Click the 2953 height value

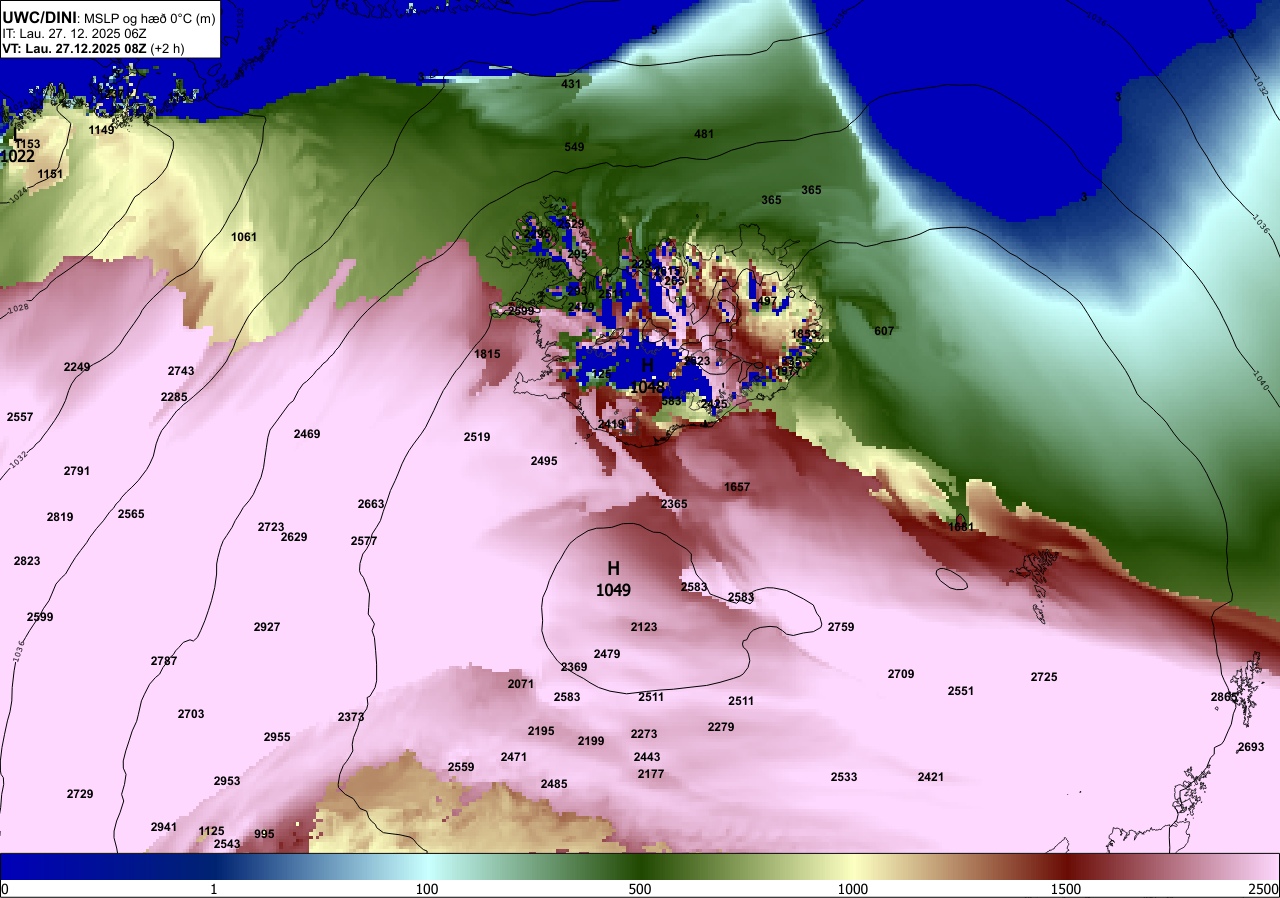[x=227, y=781]
